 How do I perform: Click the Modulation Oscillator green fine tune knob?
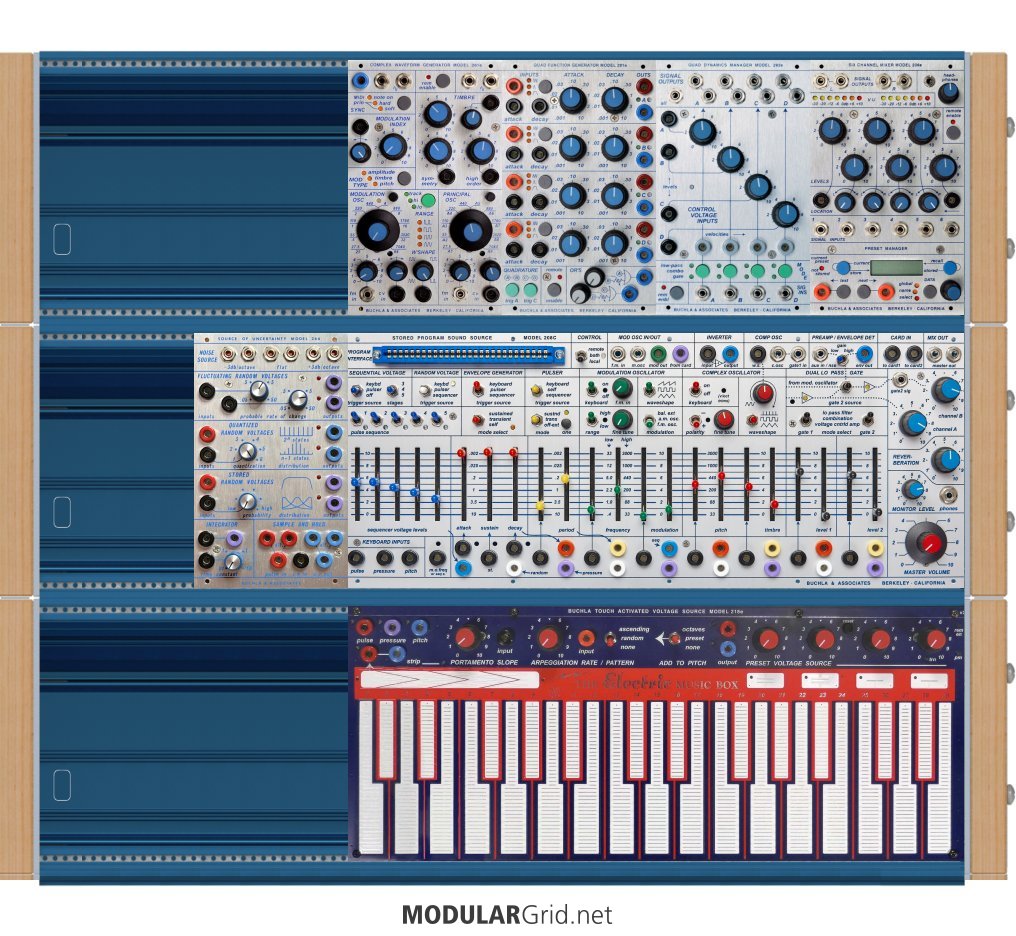[622, 420]
